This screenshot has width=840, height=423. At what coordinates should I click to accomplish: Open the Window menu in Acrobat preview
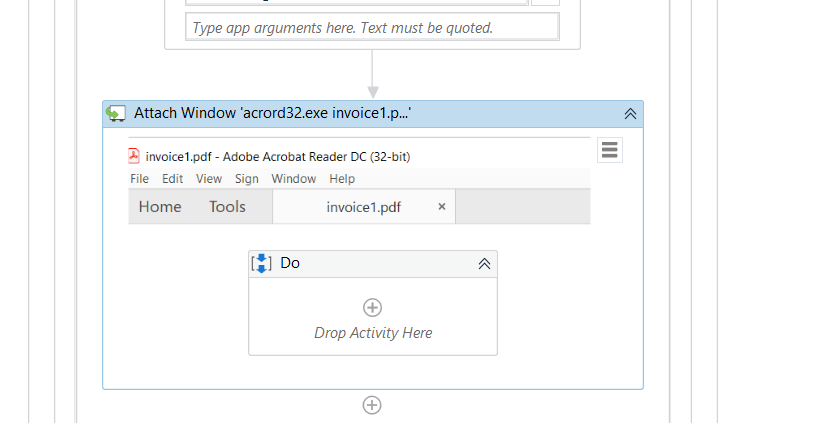[x=294, y=179]
